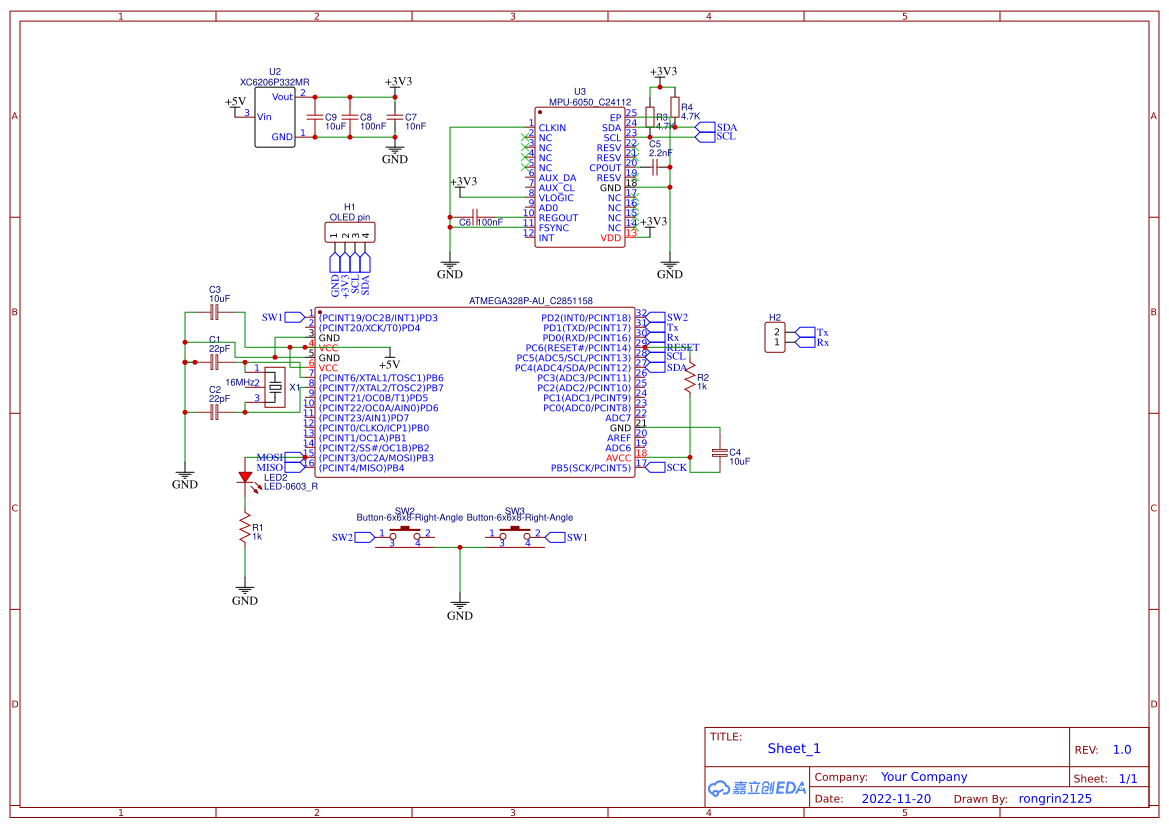Click the Sheet_1 title text
The width and height of the screenshot is (1169, 828).
[794, 748]
